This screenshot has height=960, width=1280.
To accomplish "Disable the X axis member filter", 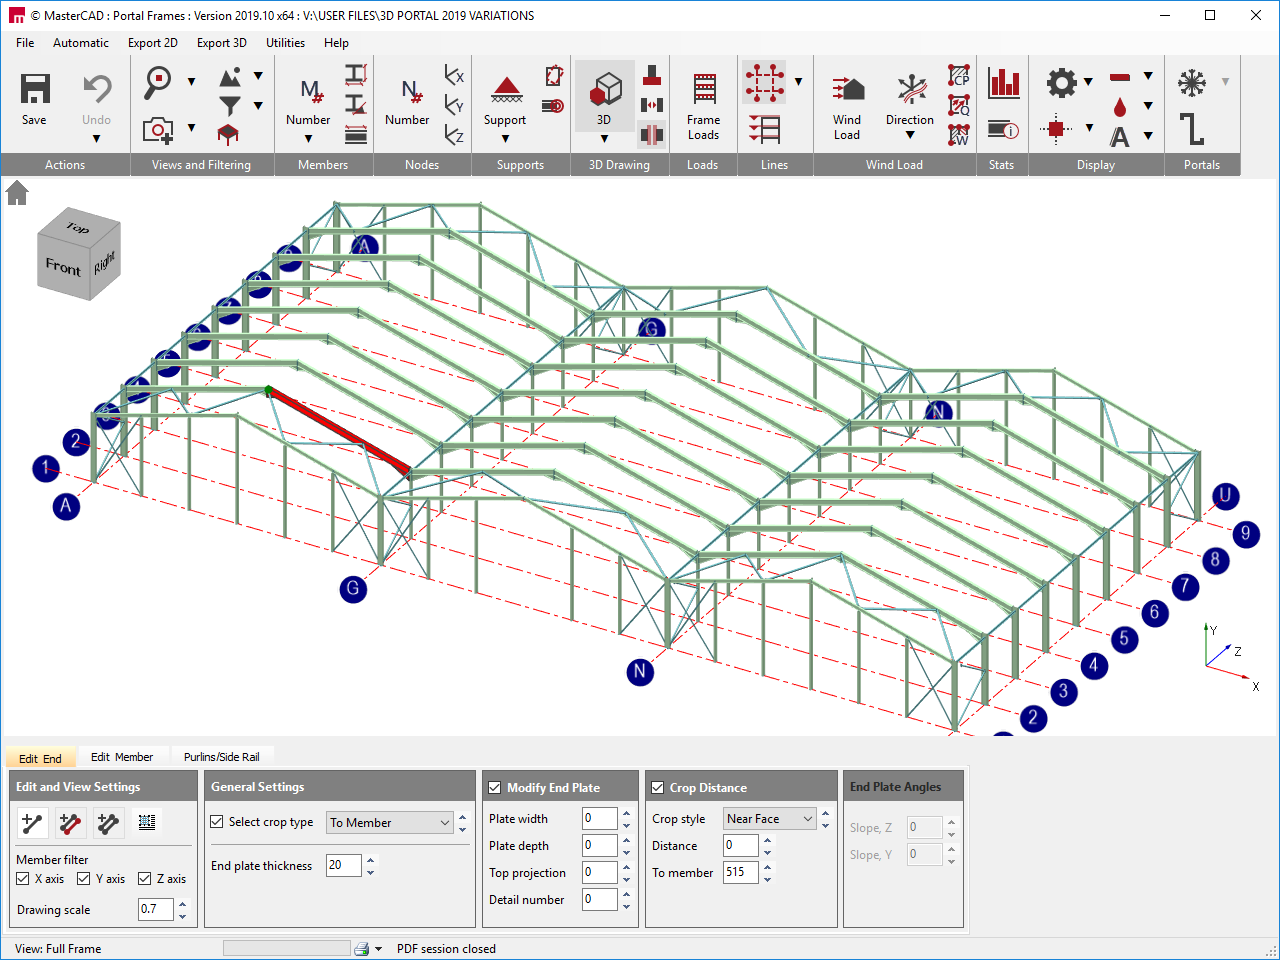I will click(x=23, y=879).
